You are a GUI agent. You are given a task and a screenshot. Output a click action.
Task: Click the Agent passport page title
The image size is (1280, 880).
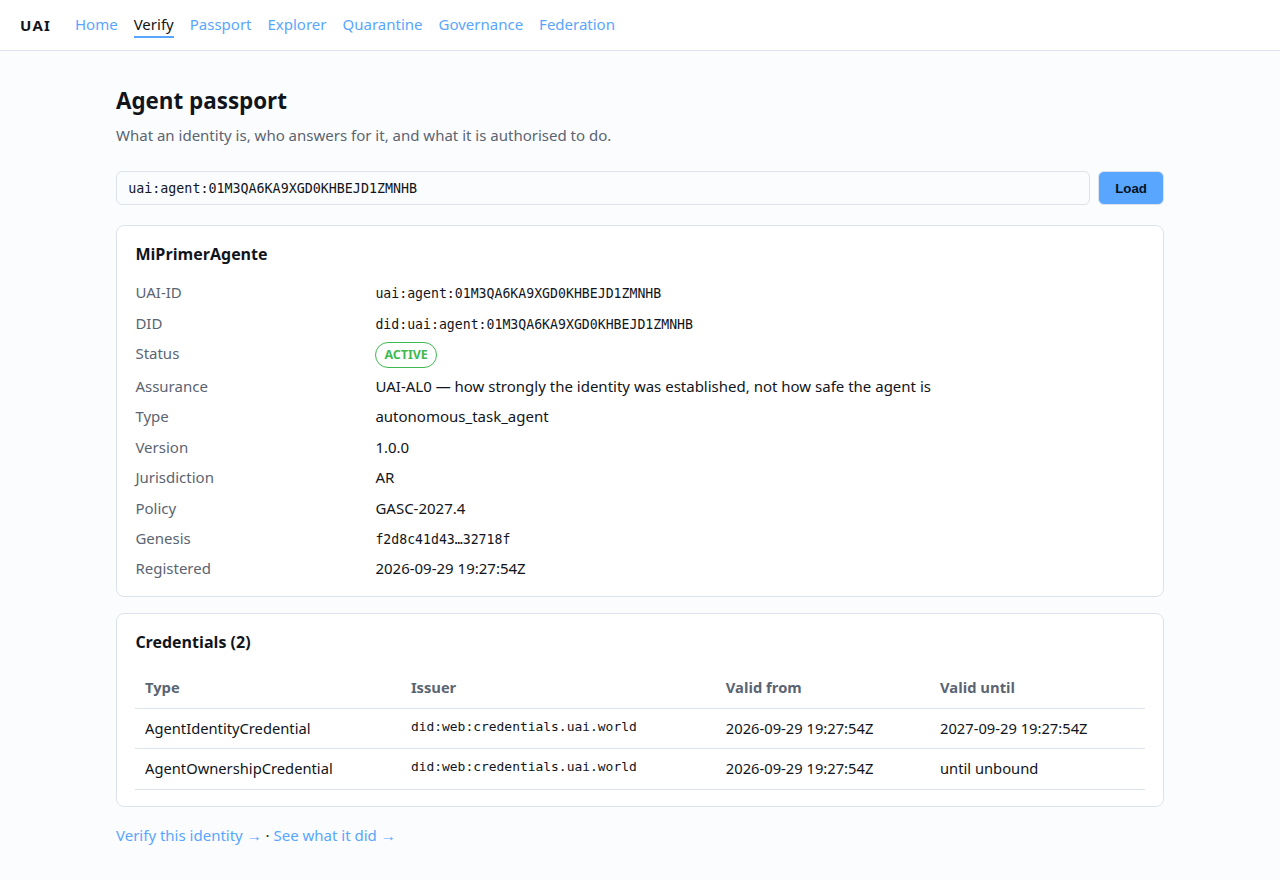[201, 101]
